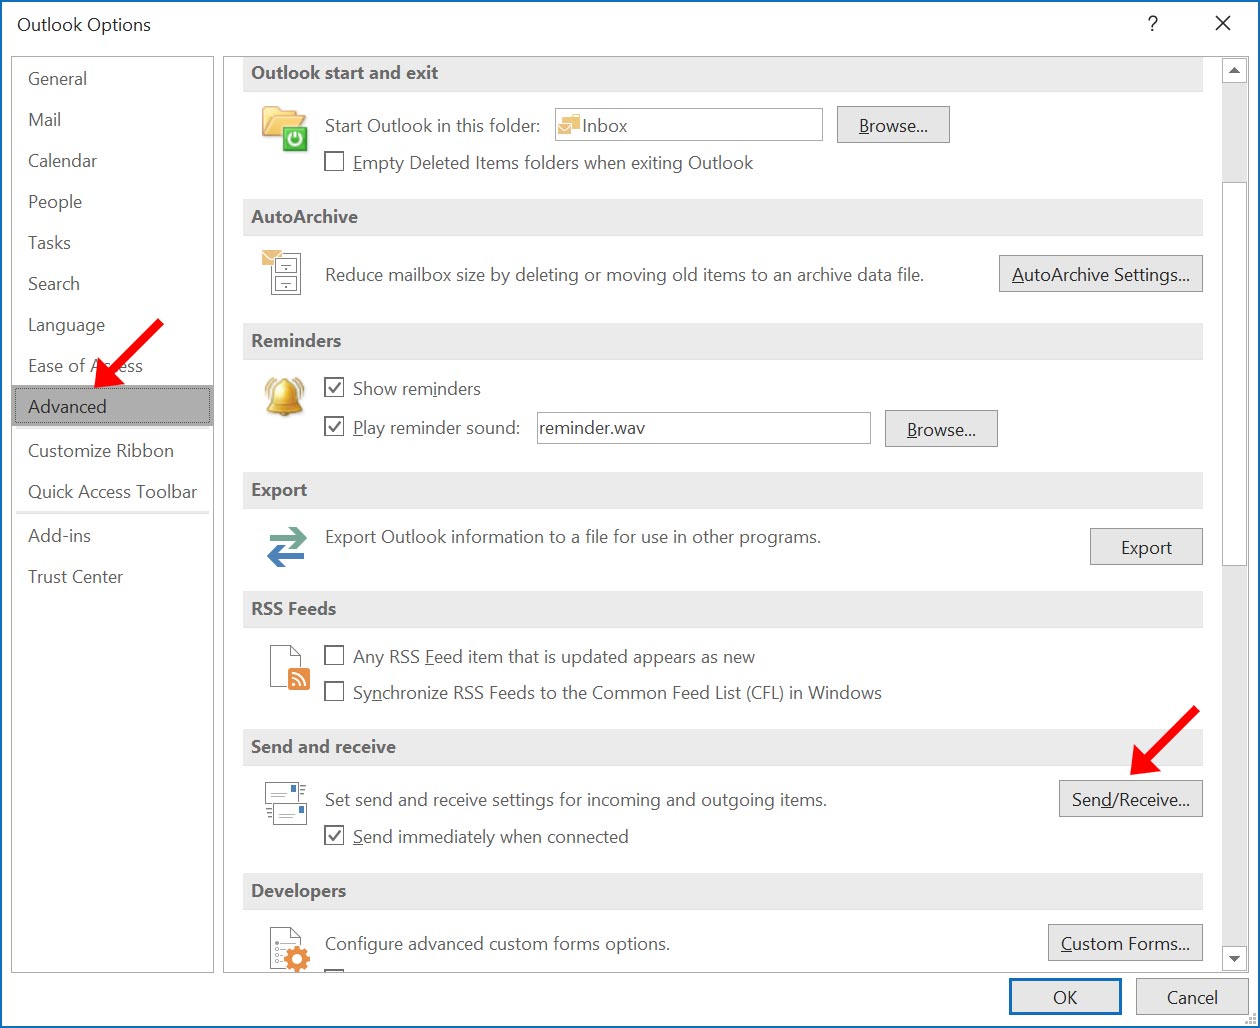Click the scrollbar up arrow
This screenshot has width=1260, height=1028.
pos(1235,71)
